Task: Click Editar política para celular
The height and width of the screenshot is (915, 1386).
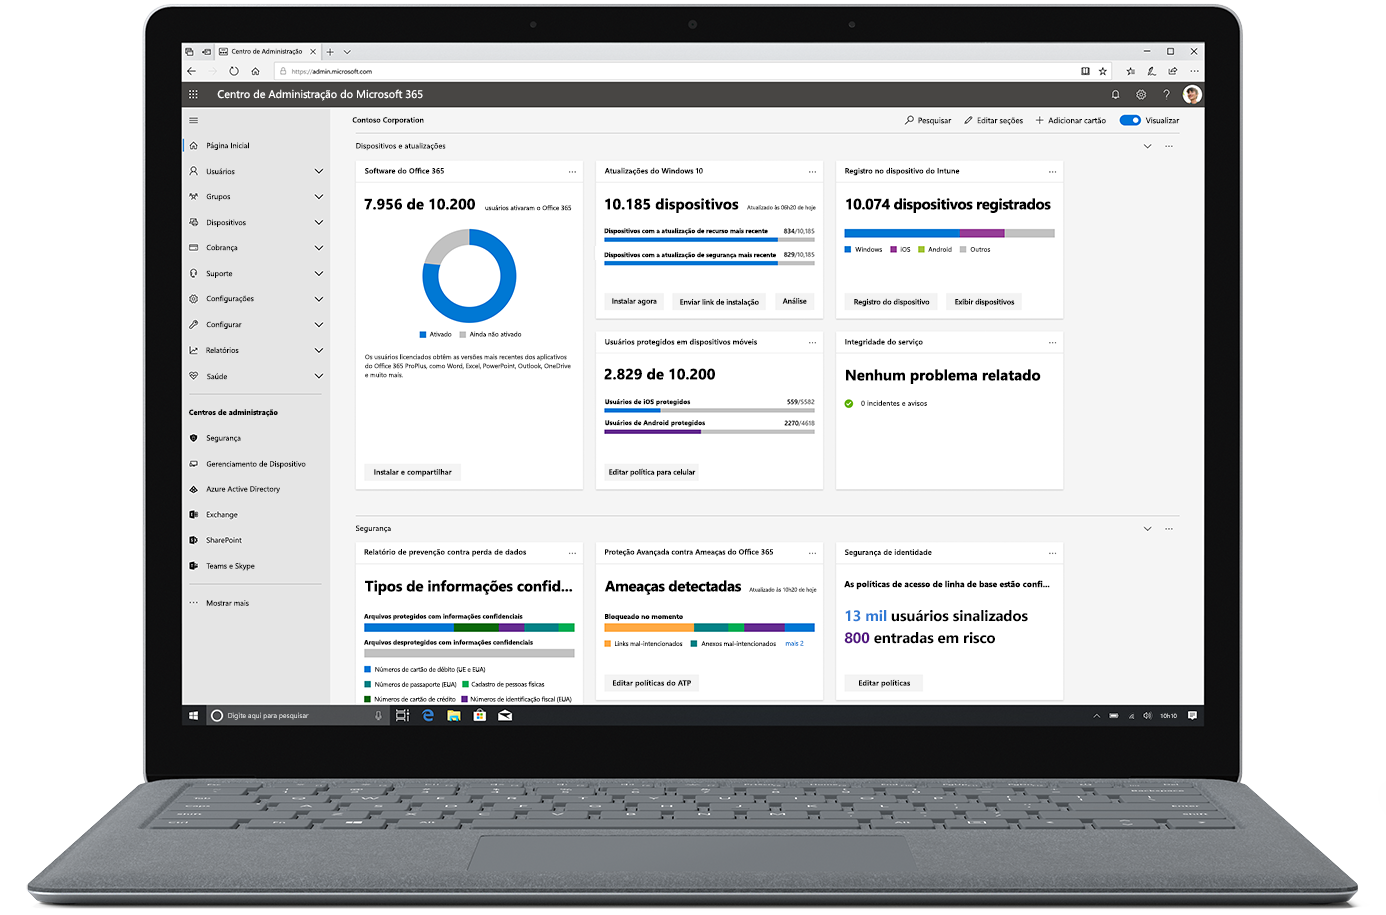Action: 652,472
